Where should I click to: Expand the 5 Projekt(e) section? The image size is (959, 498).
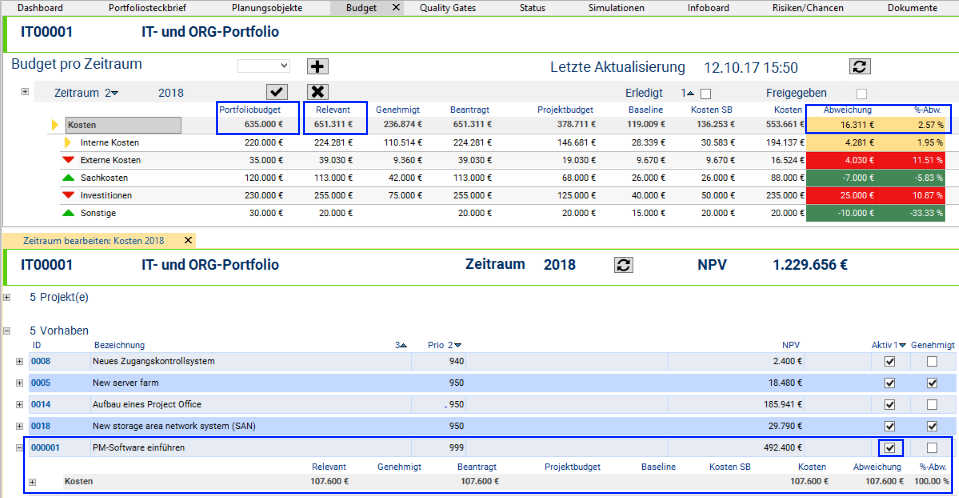pyautogui.click(x=7, y=297)
